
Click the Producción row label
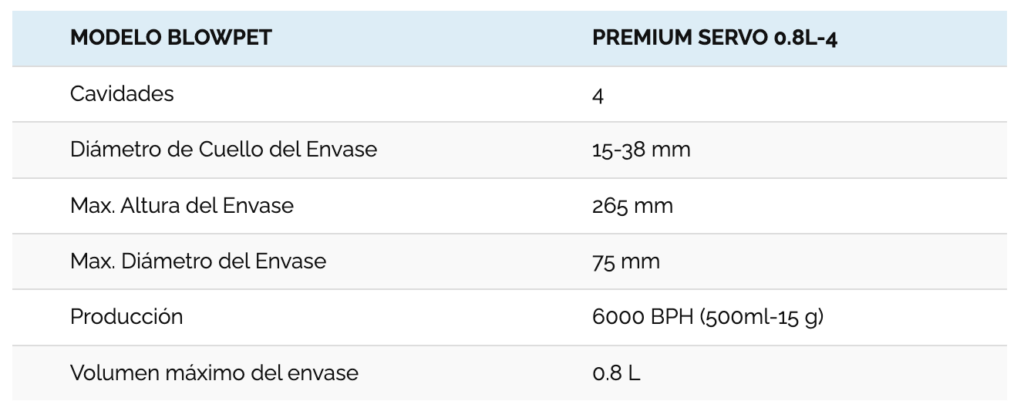tap(127, 317)
